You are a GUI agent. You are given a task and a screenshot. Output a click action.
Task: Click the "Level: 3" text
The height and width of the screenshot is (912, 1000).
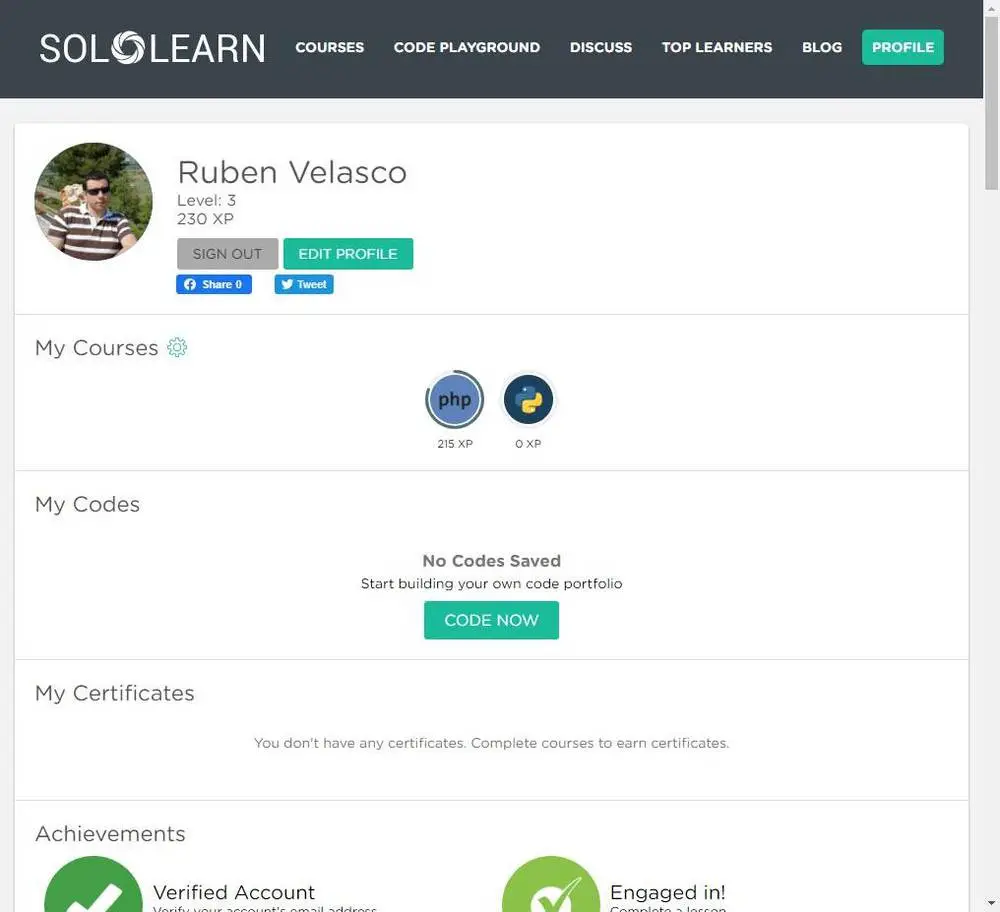click(x=206, y=200)
